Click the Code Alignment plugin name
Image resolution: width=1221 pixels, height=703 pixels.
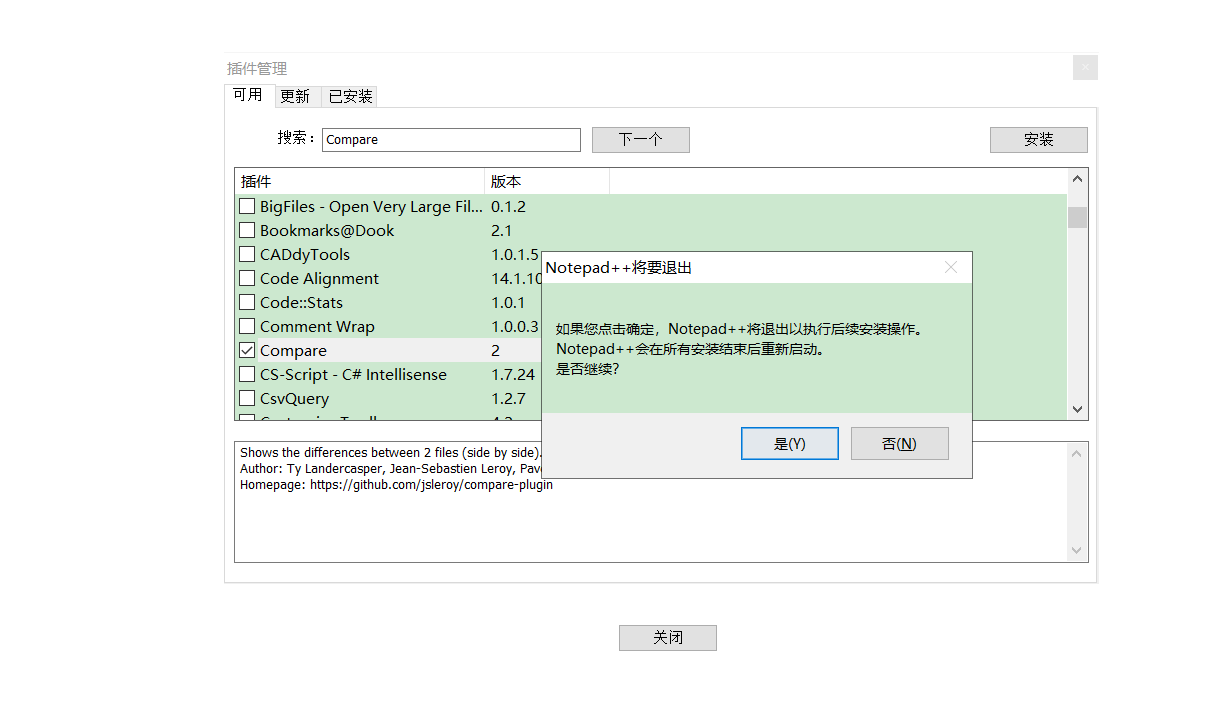pyautogui.click(x=319, y=279)
